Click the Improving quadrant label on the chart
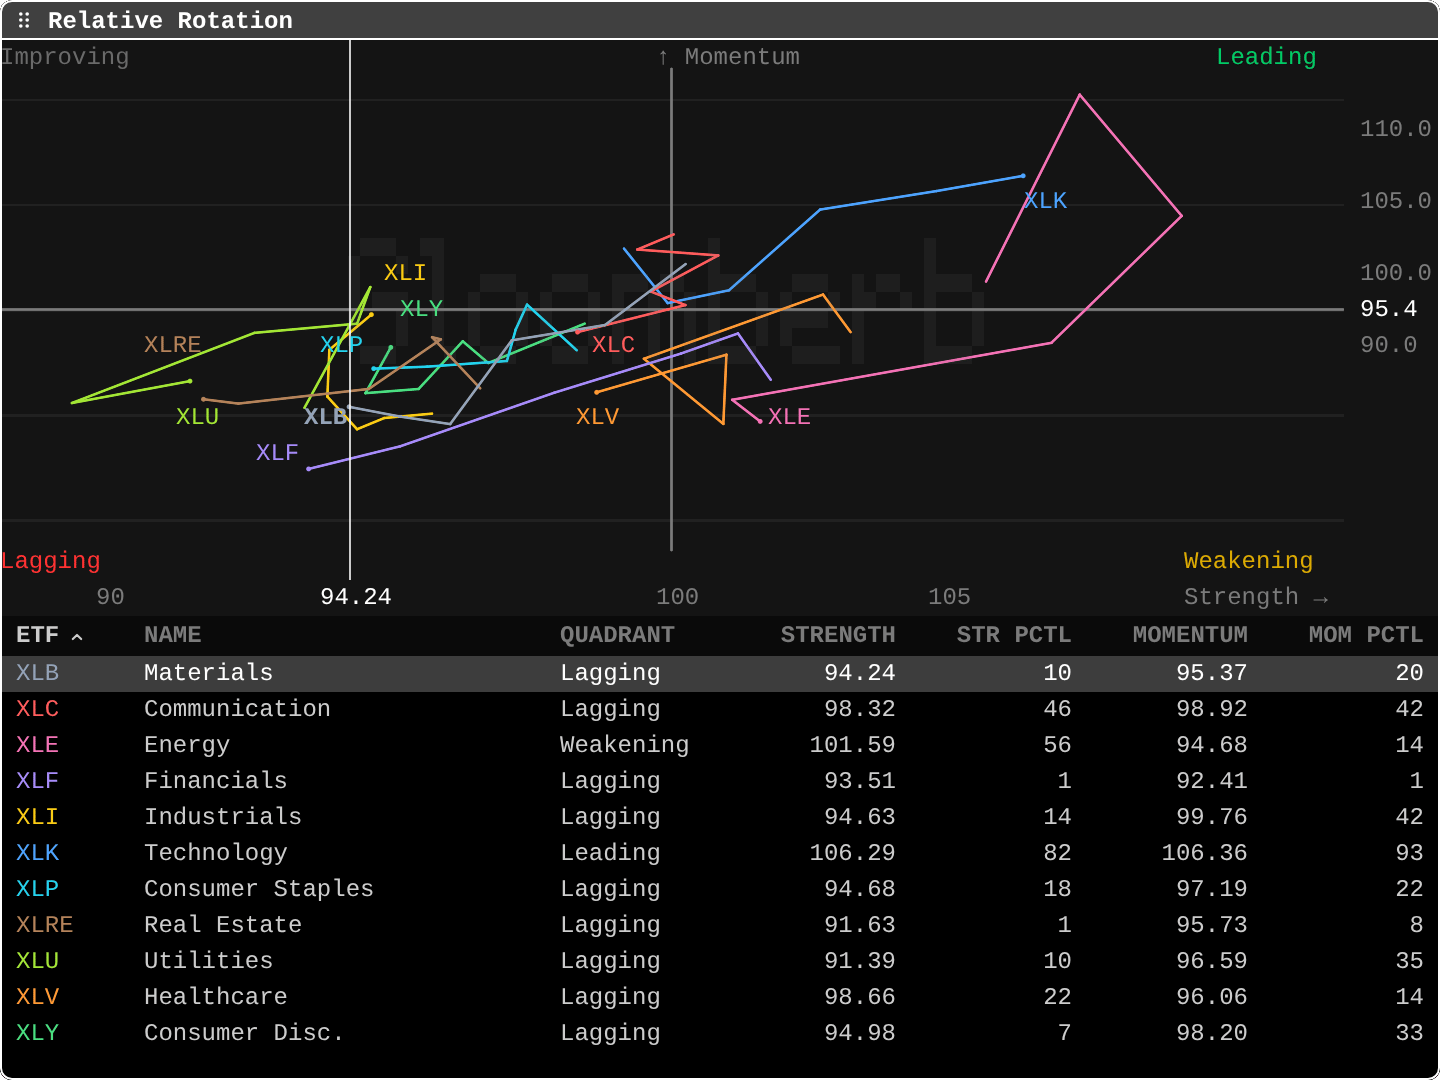Viewport: 1440px width, 1080px height. pos(65,57)
